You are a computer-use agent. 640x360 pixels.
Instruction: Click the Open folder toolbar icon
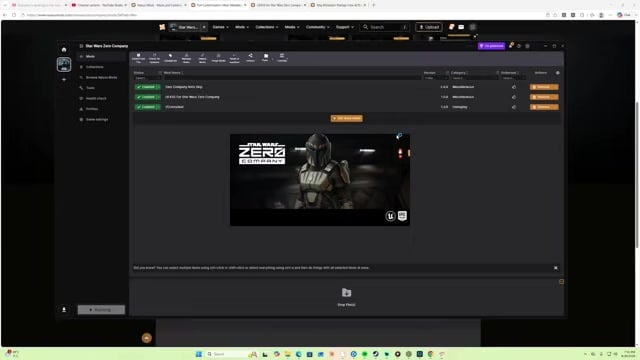(x=266, y=58)
